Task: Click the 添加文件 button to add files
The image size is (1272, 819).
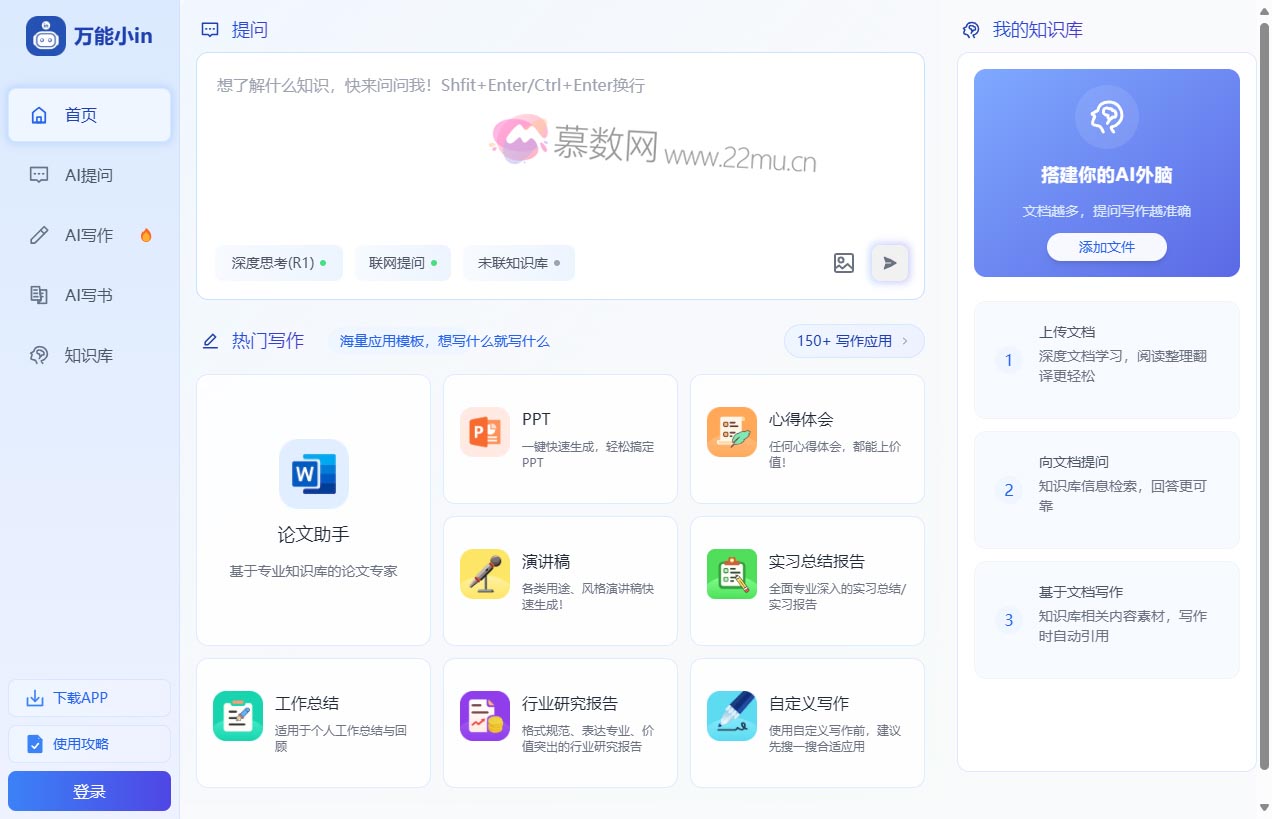Action: pos(1106,247)
